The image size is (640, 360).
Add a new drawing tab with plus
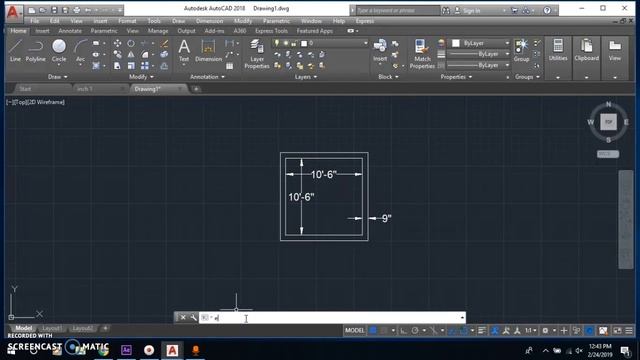pos(196,89)
